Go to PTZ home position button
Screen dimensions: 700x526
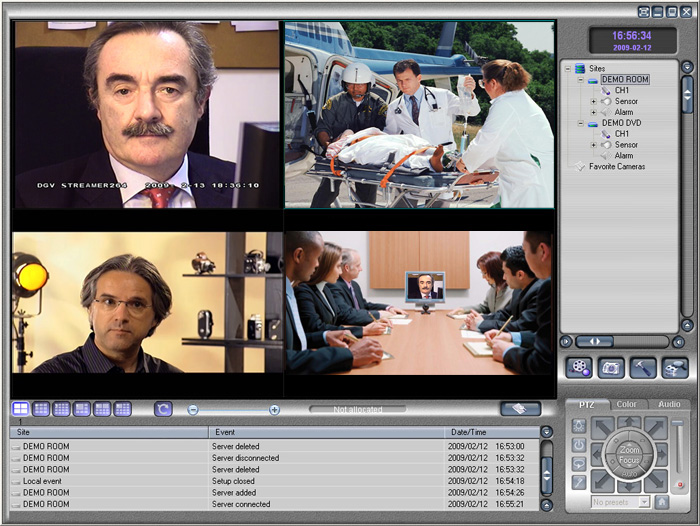(662, 502)
